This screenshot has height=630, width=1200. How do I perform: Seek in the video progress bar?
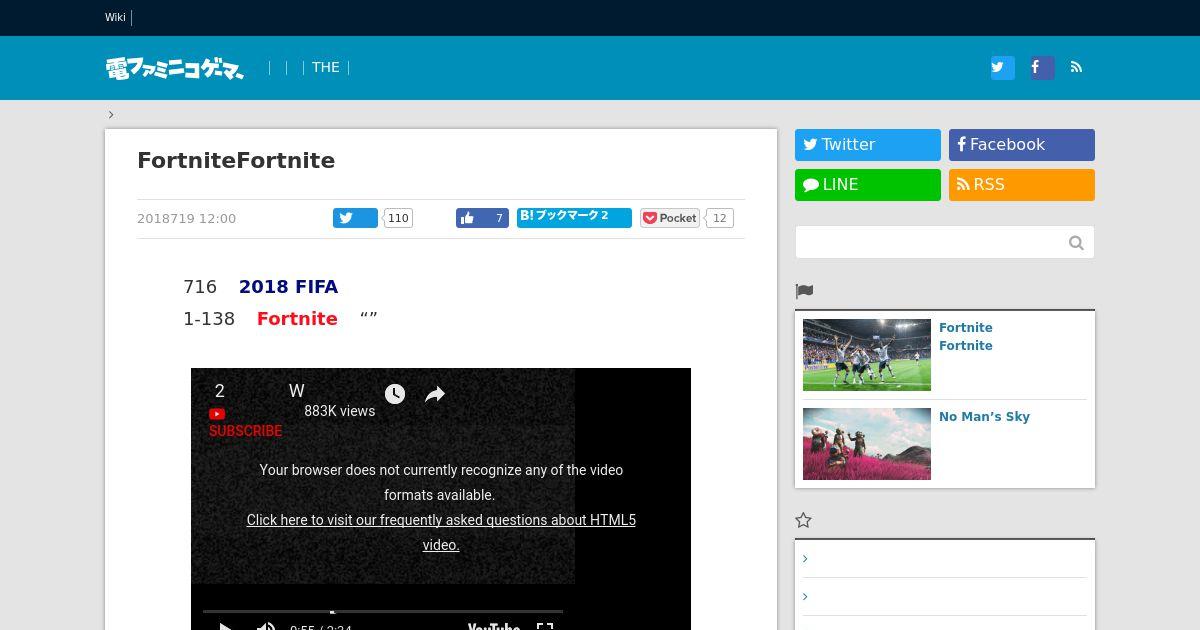coord(383,611)
